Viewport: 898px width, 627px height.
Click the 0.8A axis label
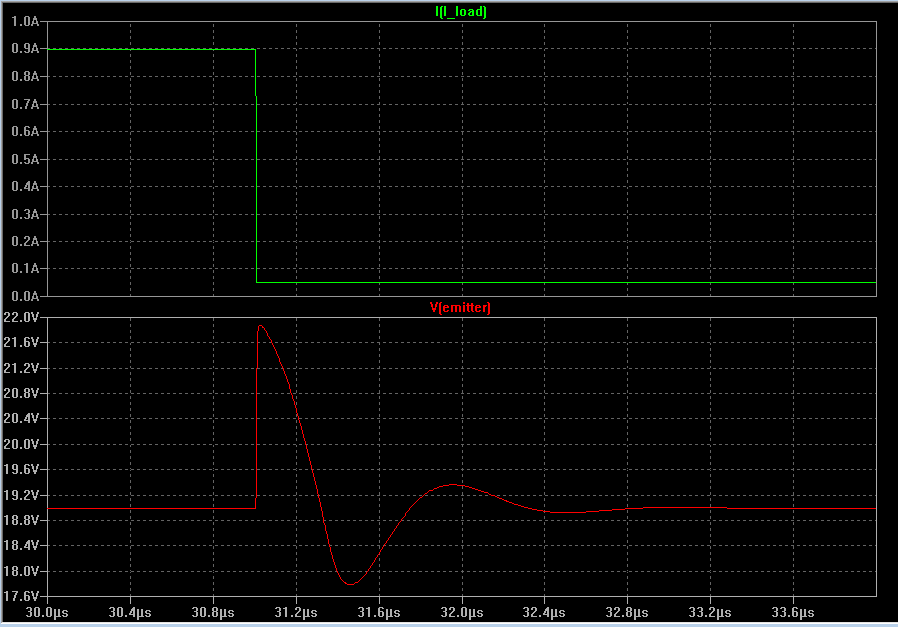[x=25, y=76]
